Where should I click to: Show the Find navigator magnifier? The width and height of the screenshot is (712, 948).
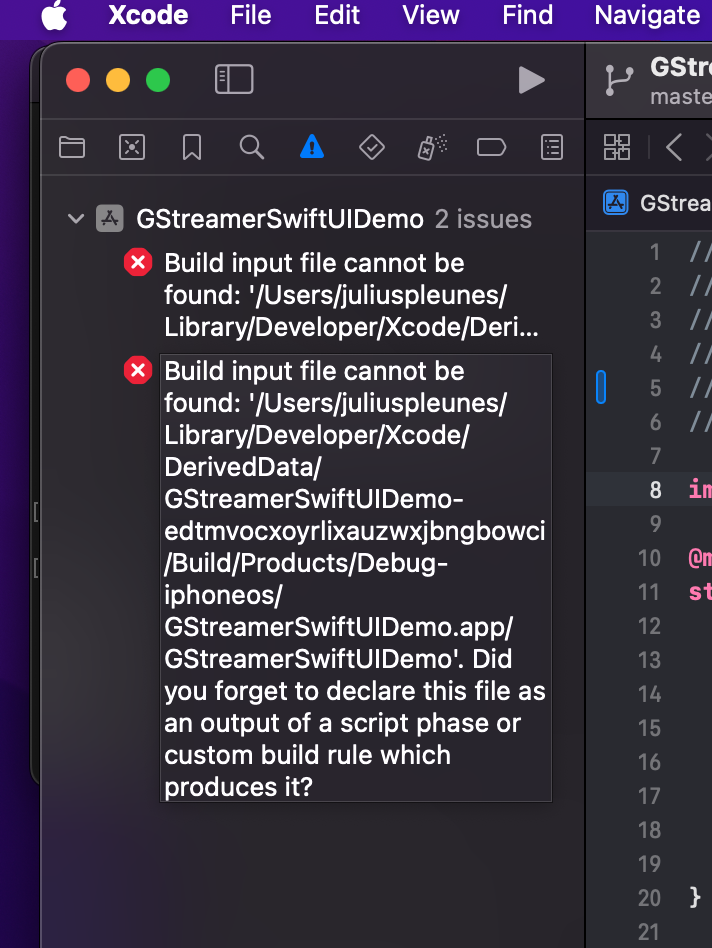(251, 147)
